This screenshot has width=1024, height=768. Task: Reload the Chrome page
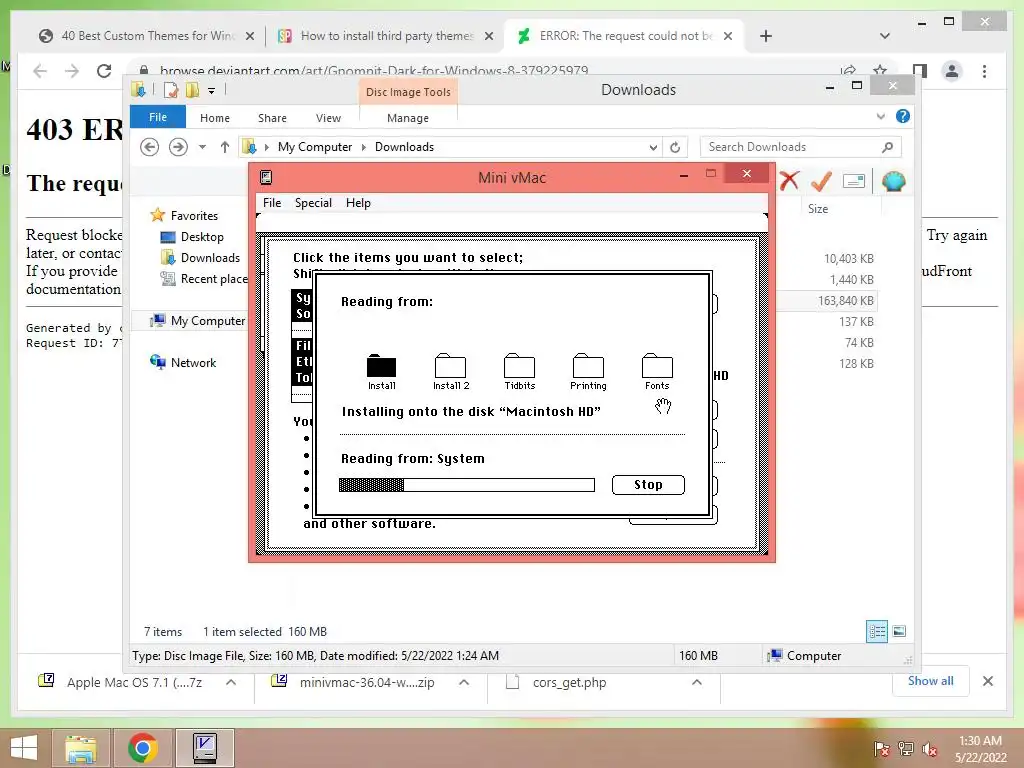pos(104,71)
